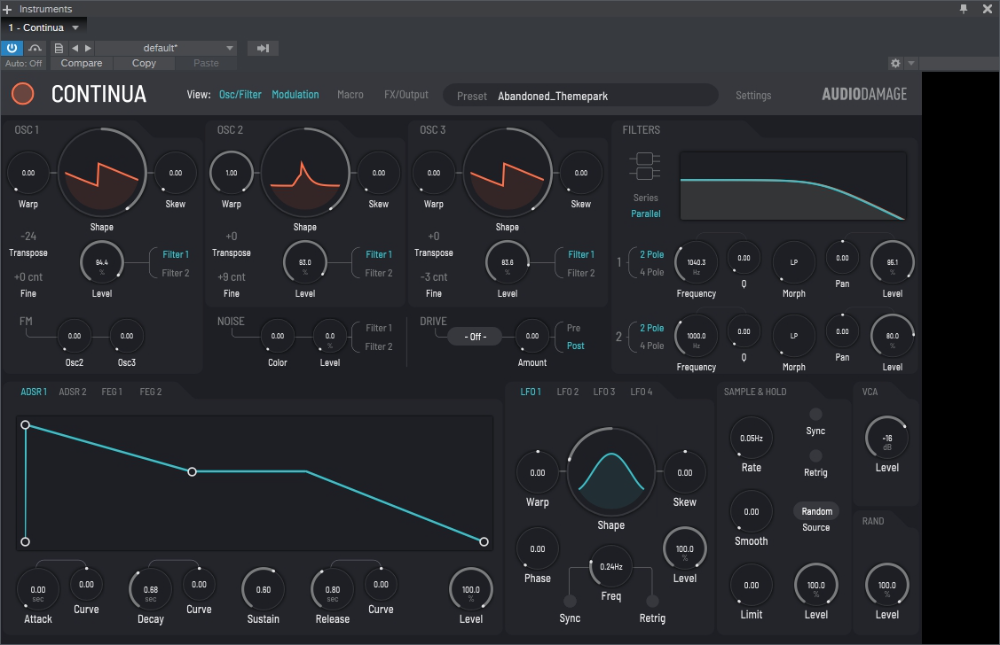Click OSC 3 Fine value -3 cnt
Viewport: 1000px width, 645px height.
tap(434, 277)
